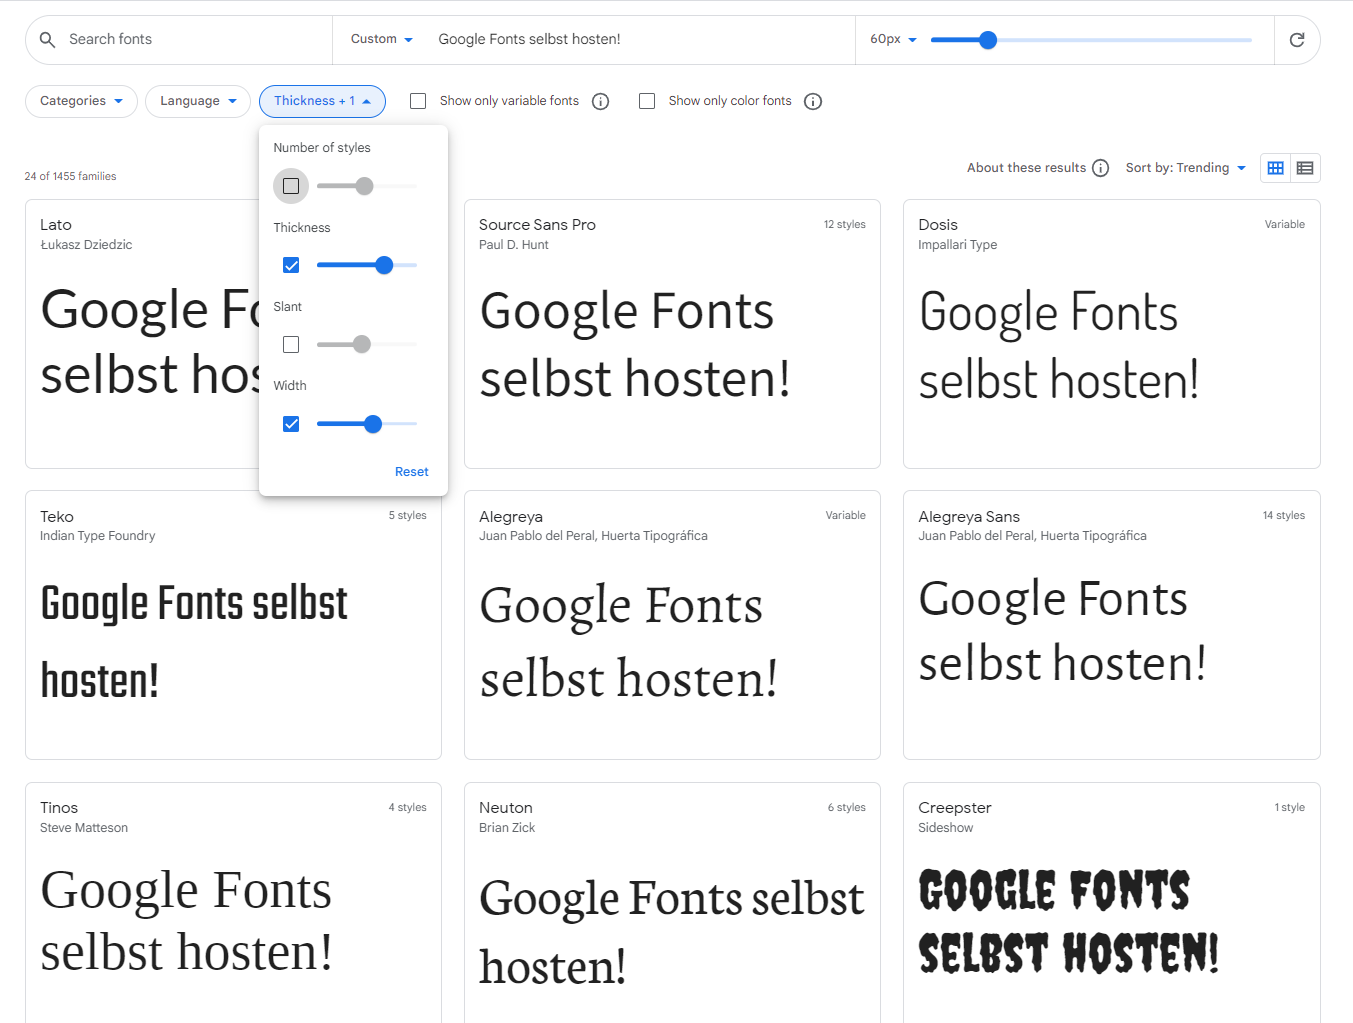Click Reset in the filter panel

pyautogui.click(x=411, y=472)
